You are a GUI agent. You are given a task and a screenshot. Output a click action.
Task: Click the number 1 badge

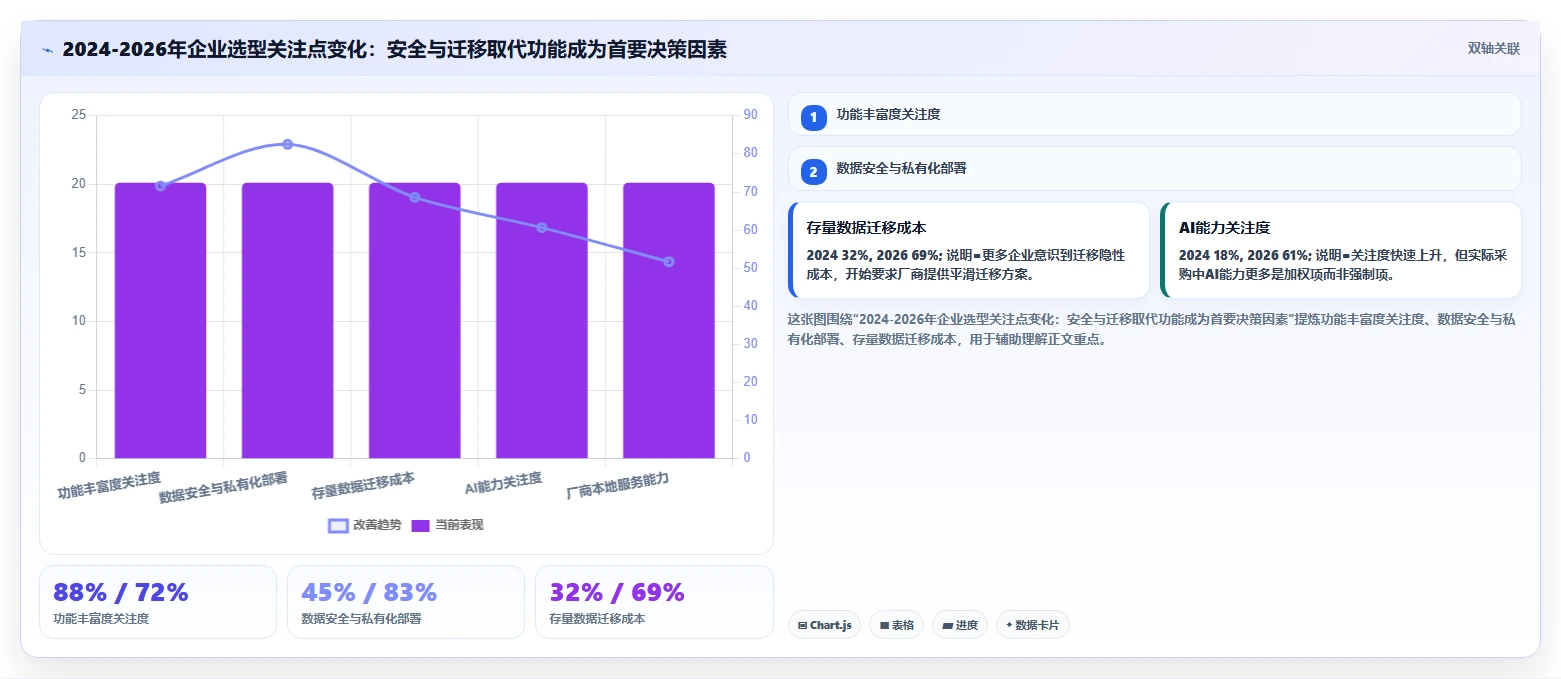pyautogui.click(x=813, y=116)
